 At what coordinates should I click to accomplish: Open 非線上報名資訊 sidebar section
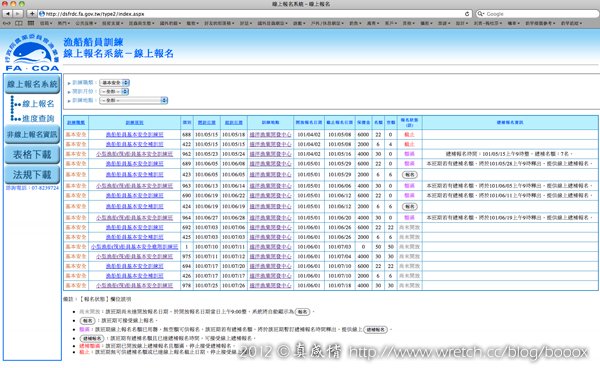32,134
